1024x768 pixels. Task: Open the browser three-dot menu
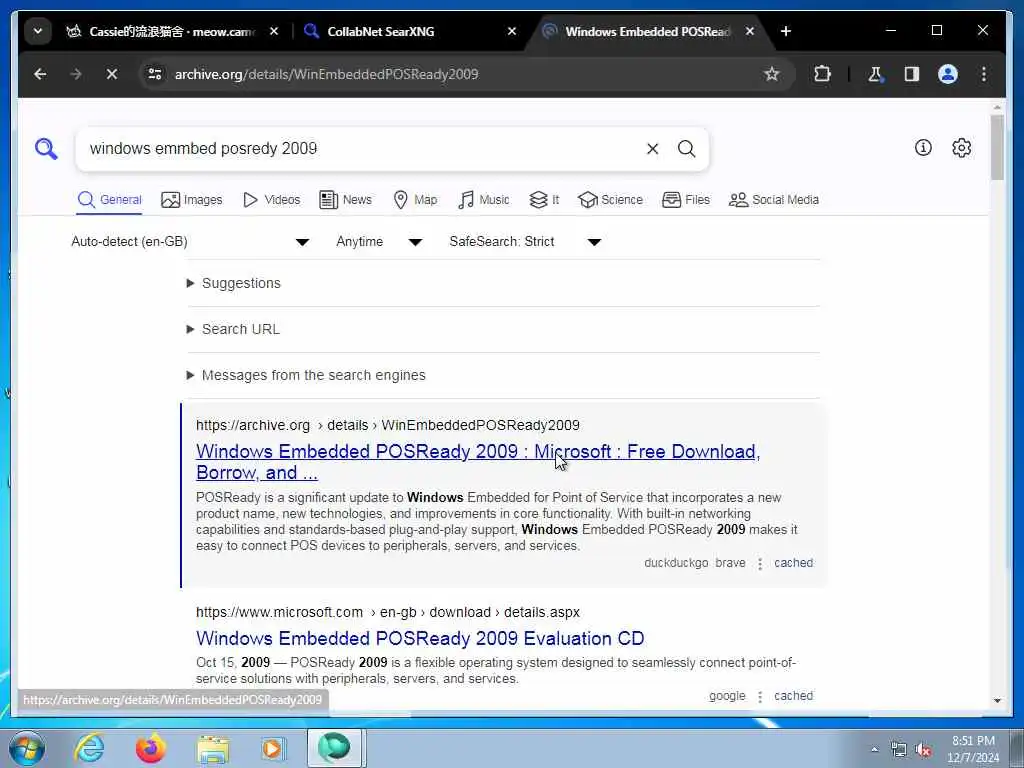[984, 74]
